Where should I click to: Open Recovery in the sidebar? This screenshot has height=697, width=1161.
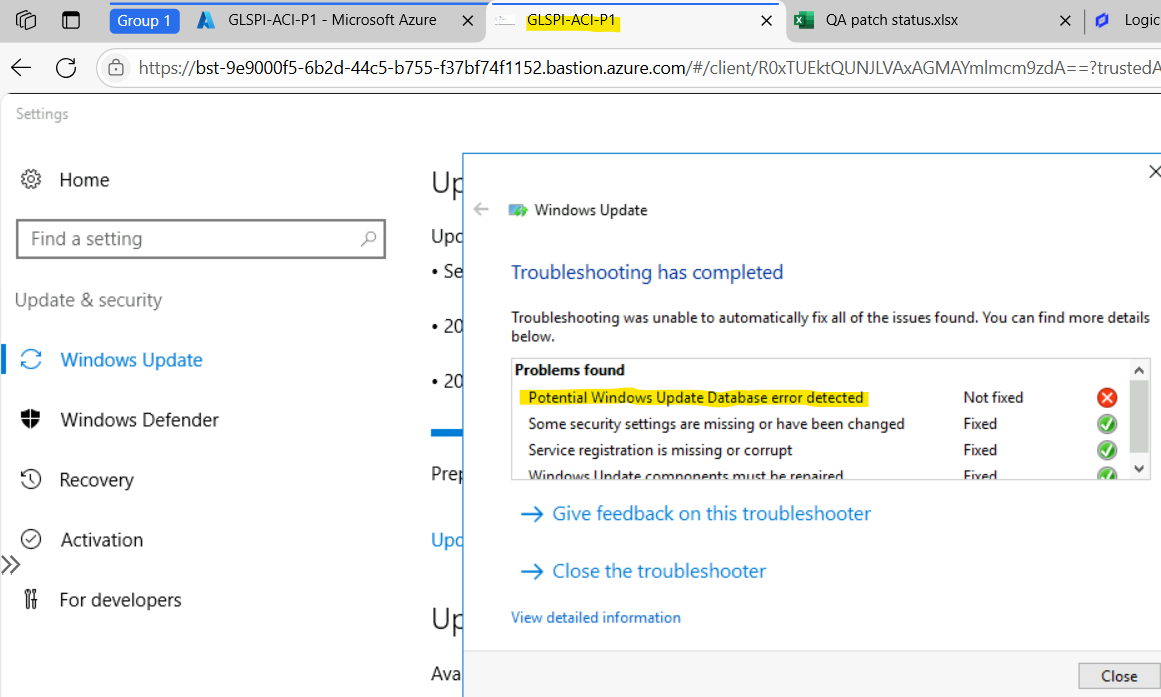tap(96, 480)
